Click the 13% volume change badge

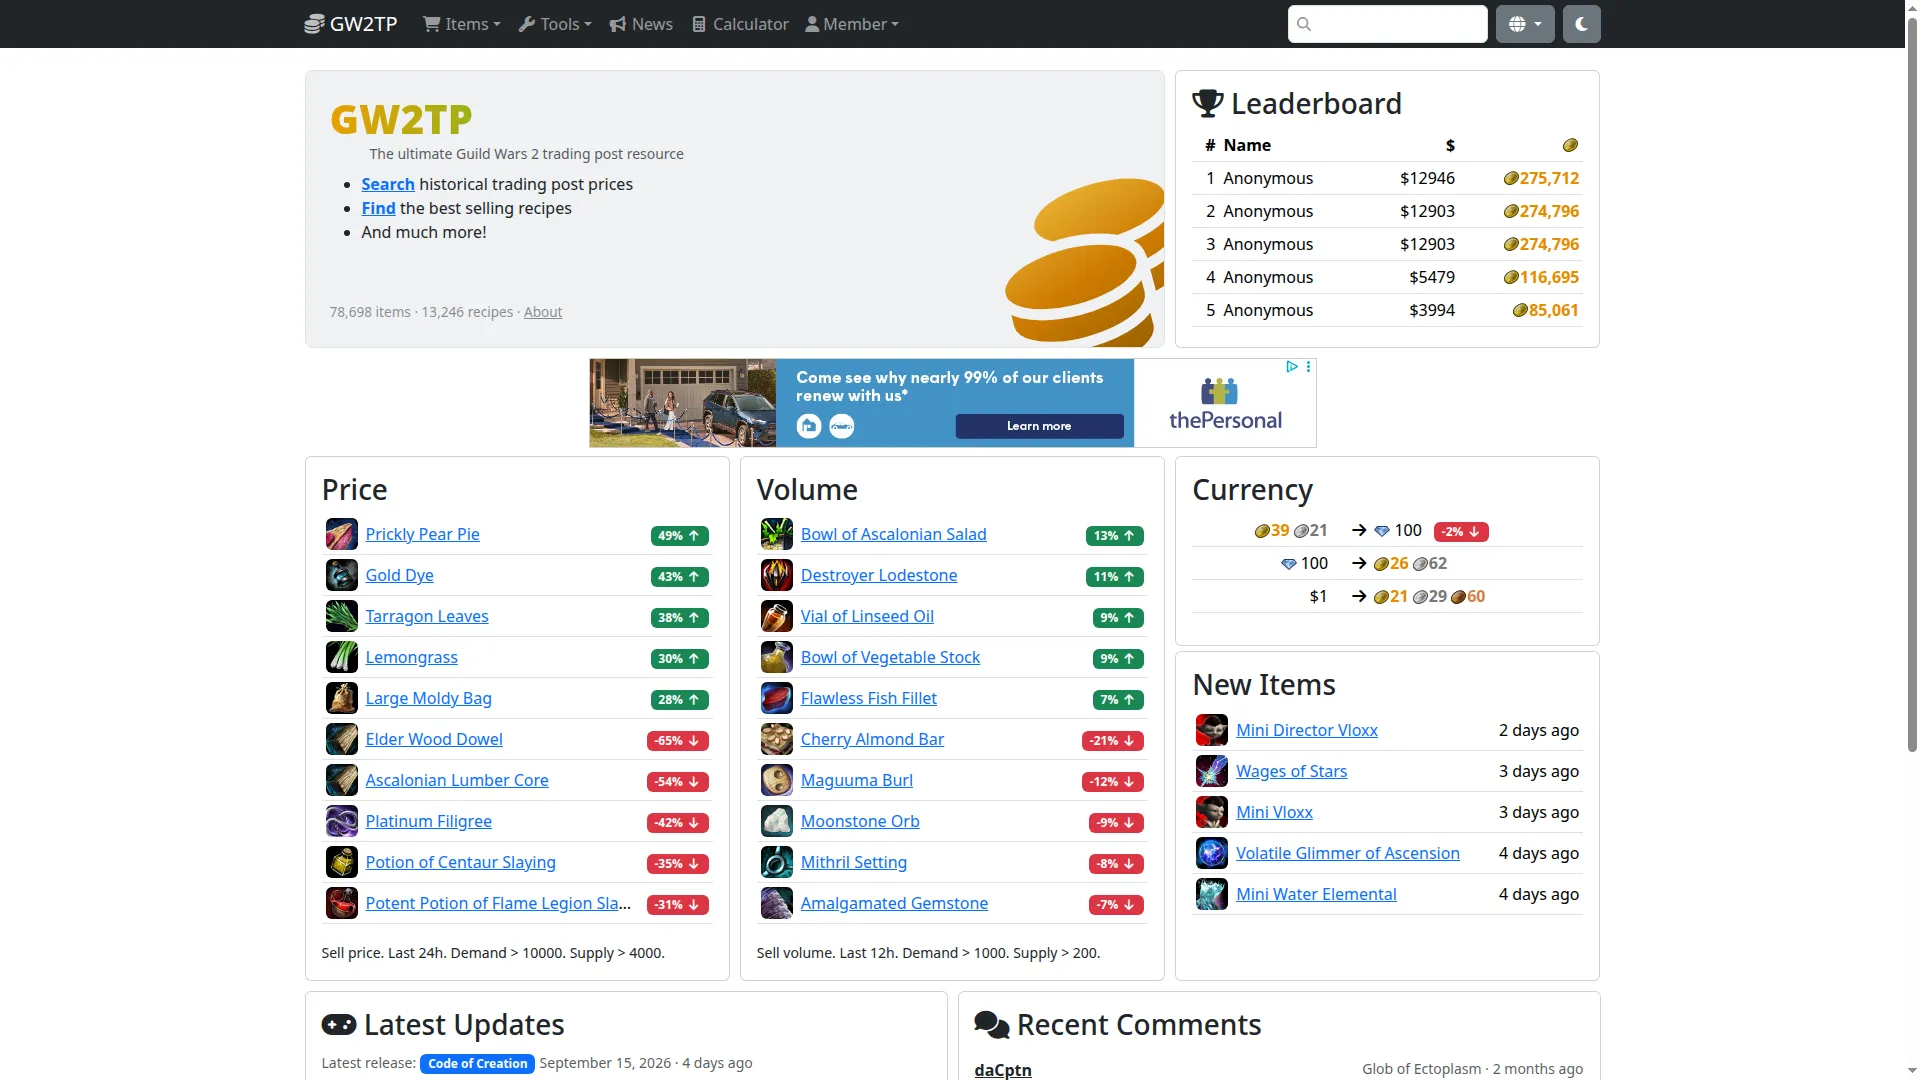(1115, 536)
